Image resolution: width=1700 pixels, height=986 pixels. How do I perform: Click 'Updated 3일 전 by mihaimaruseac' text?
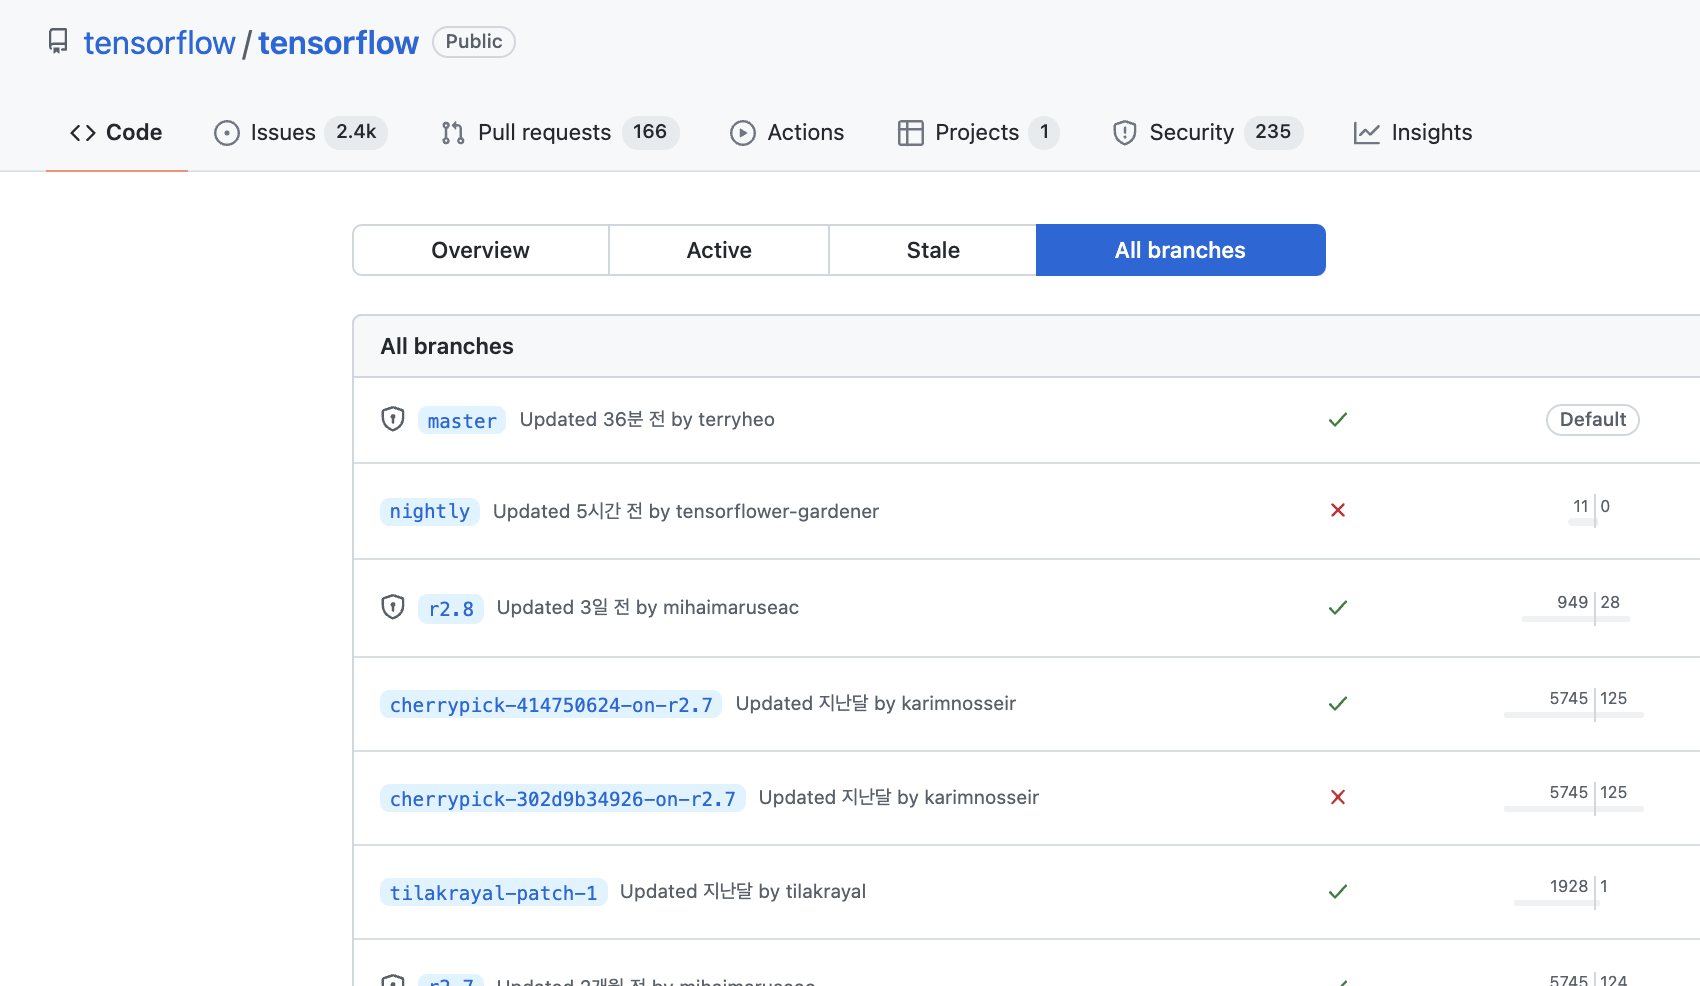pos(648,607)
